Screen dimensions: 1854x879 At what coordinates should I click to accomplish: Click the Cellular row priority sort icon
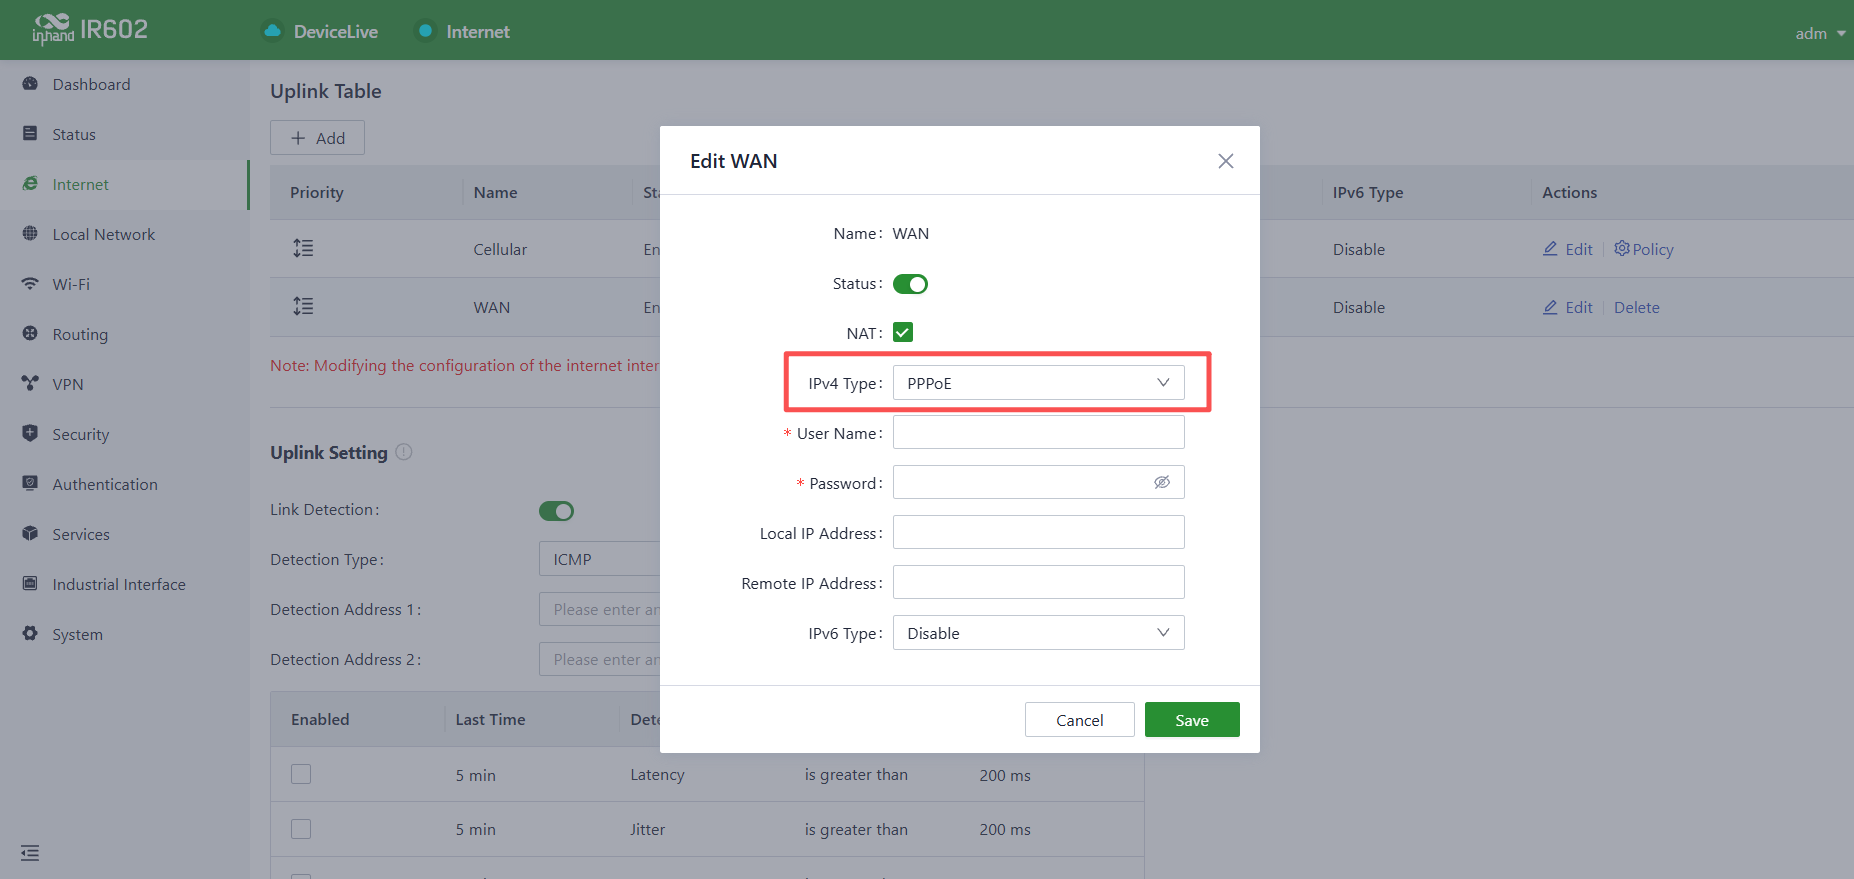point(303,248)
